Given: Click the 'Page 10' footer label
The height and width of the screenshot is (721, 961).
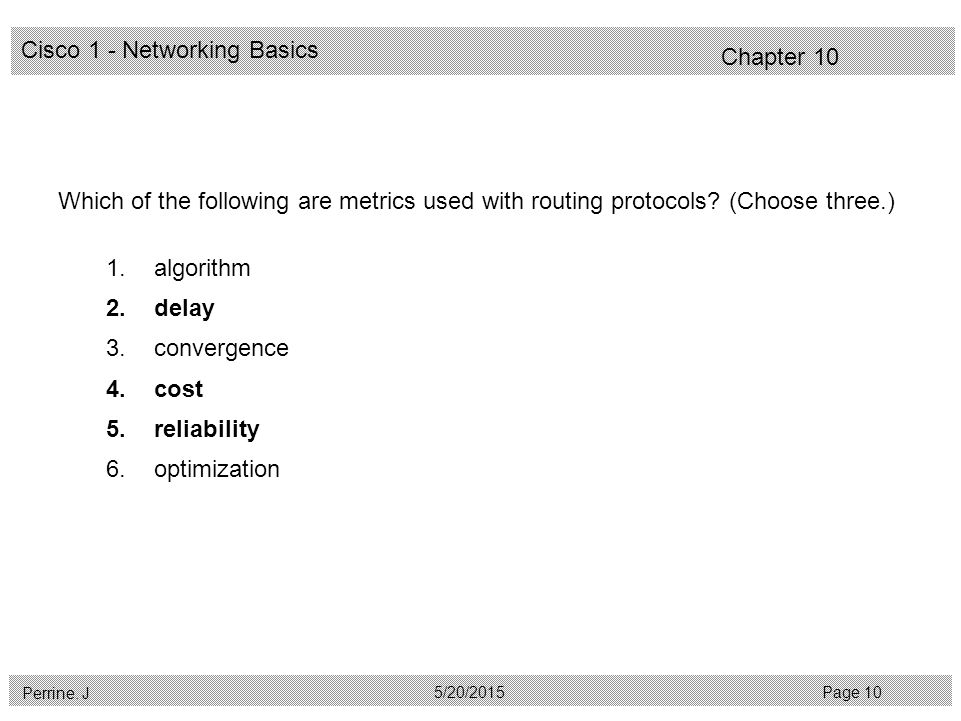Looking at the screenshot, I should click(x=852, y=692).
